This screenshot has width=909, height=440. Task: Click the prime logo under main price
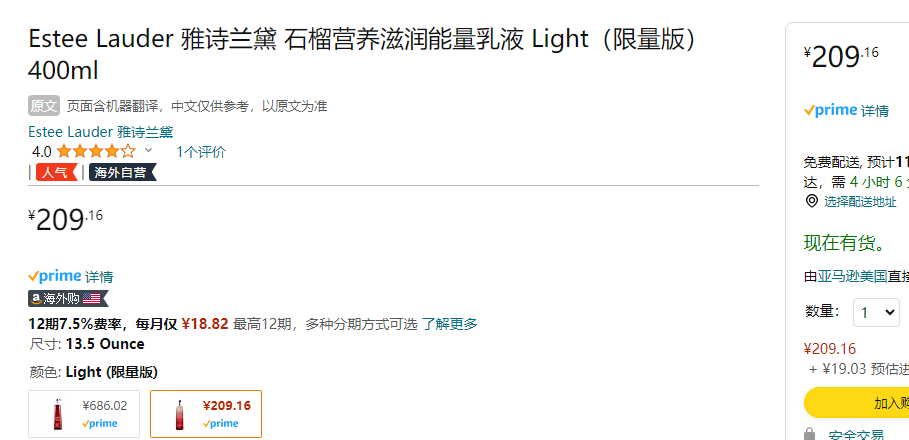tap(54, 276)
